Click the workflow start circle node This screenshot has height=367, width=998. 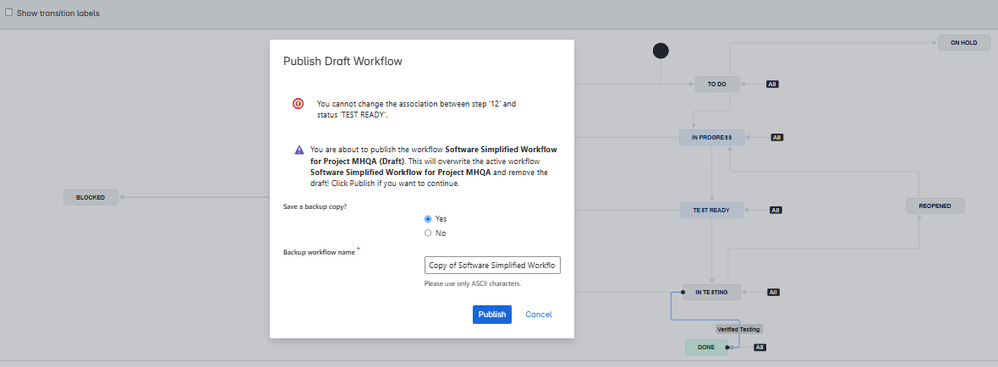tap(661, 51)
